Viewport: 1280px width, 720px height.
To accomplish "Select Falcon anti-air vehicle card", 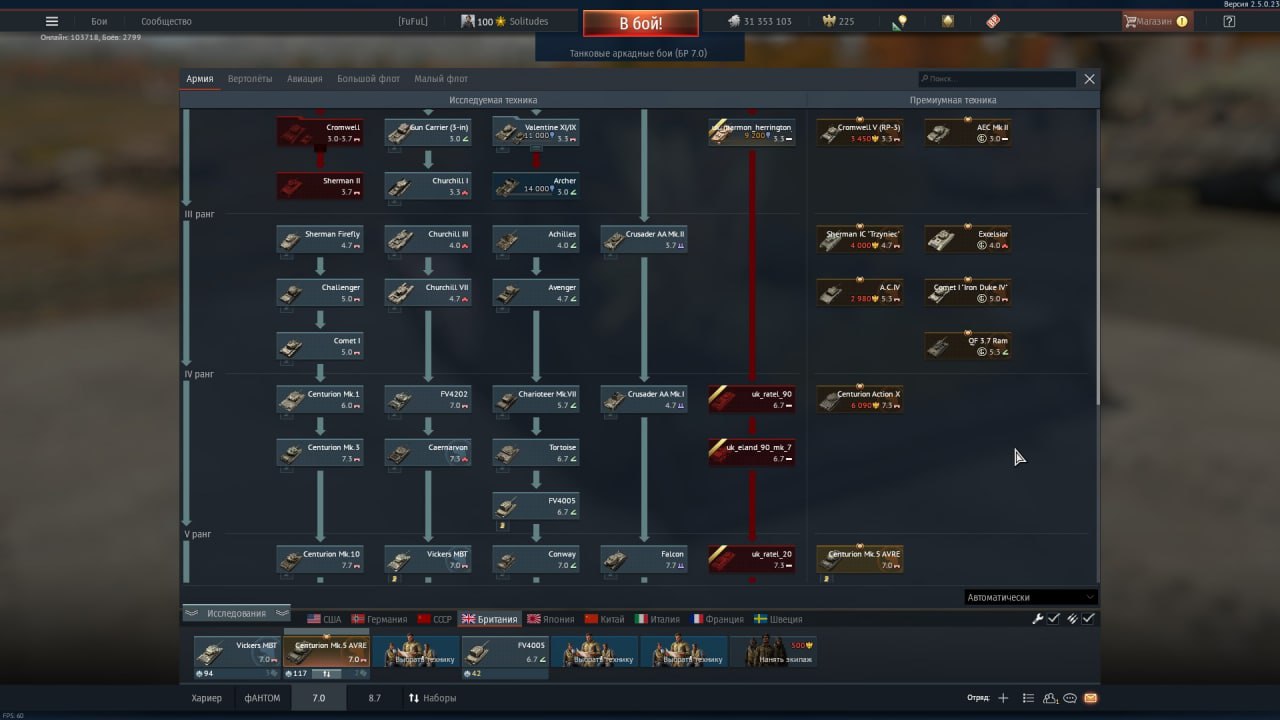I will click(x=644, y=559).
